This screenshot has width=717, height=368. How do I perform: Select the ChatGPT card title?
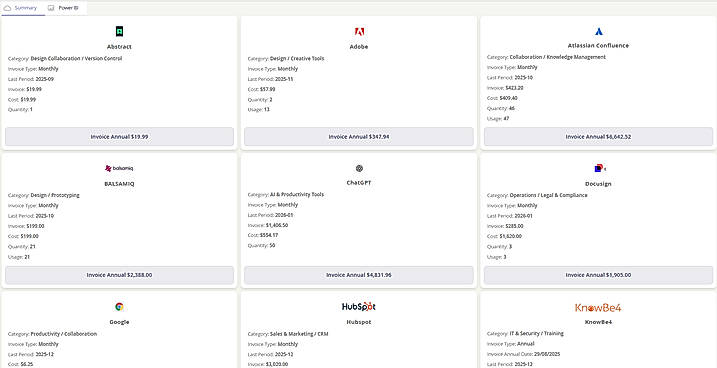[x=359, y=182]
